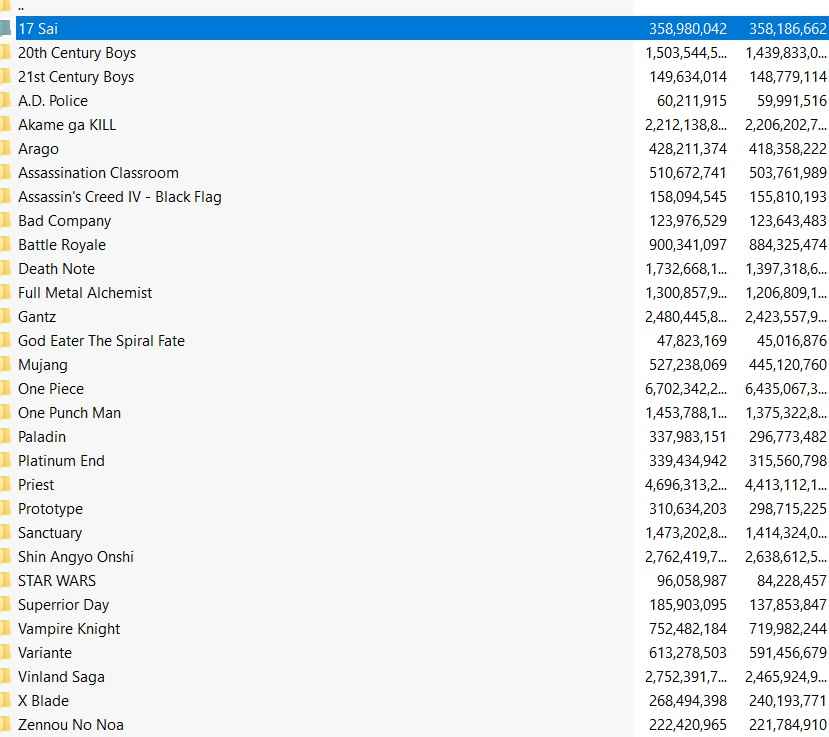Select the One Punch Man folder
The height and width of the screenshot is (737, 829).
pos(69,413)
